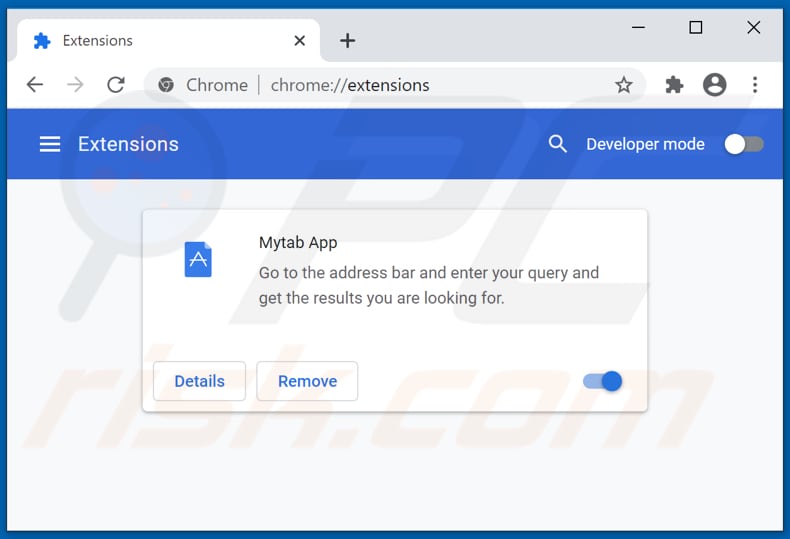The height and width of the screenshot is (539, 790).
Task: Open the Chrome profile avatar menu
Action: point(714,85)
